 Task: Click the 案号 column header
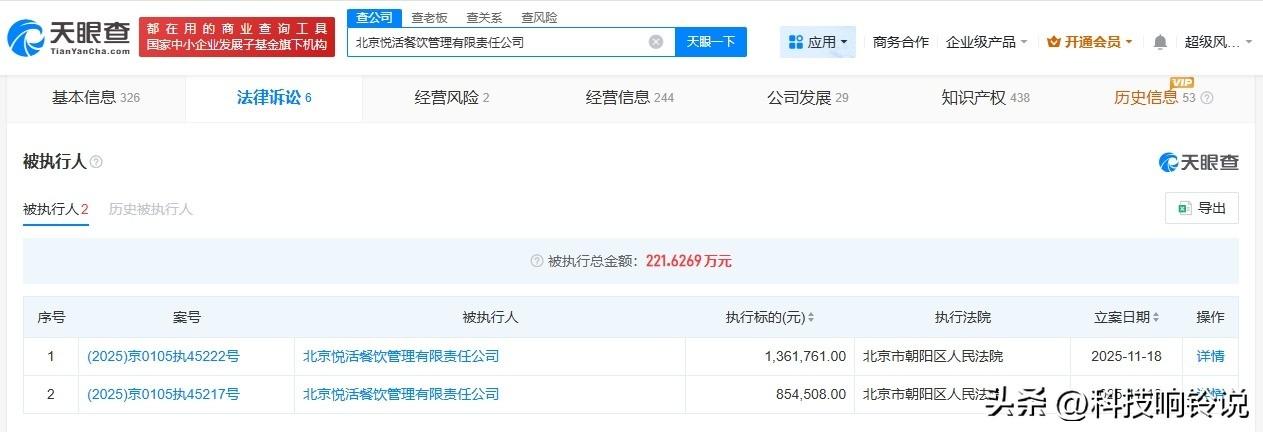(x=187, y=317)
